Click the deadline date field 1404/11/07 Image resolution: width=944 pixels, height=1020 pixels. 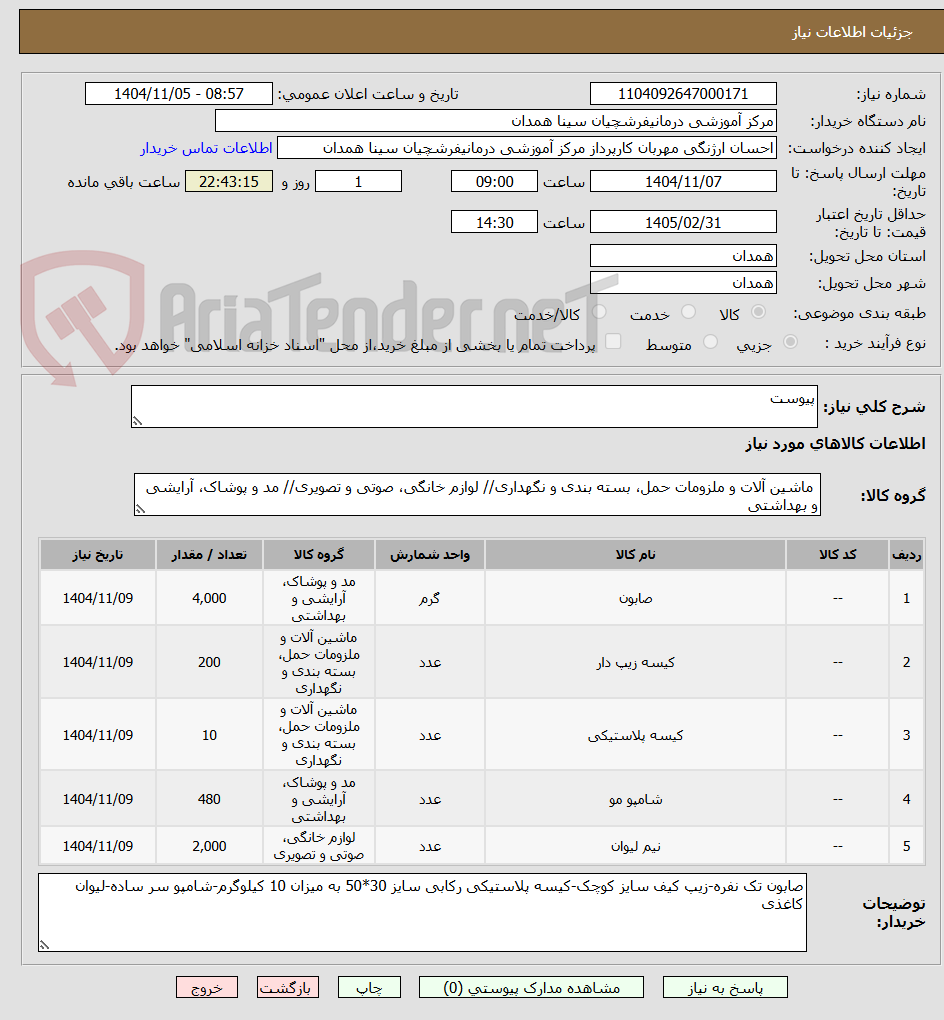(683, 181)
